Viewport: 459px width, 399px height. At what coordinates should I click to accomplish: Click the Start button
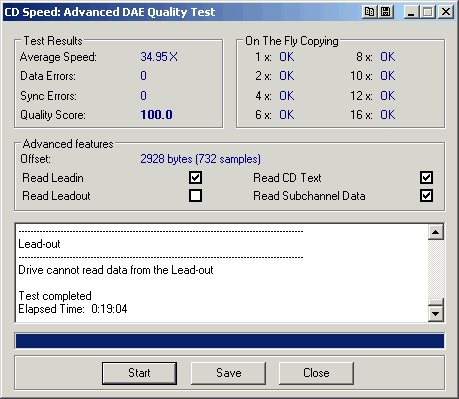click(139, 373)
